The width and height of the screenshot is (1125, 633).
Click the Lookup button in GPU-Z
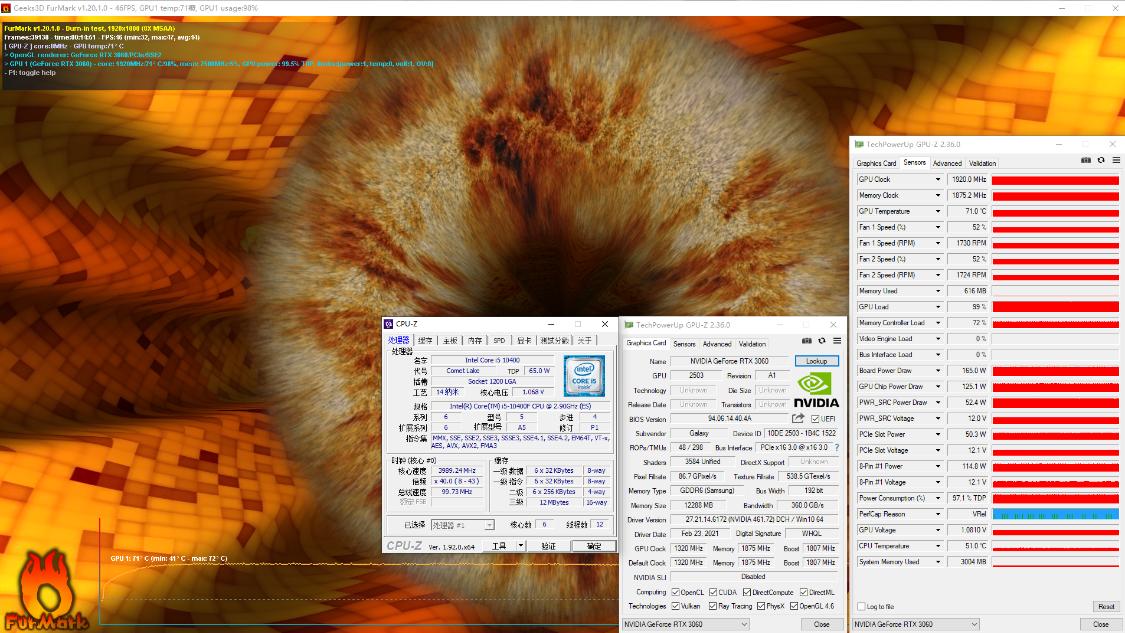(x=817, y=360)
